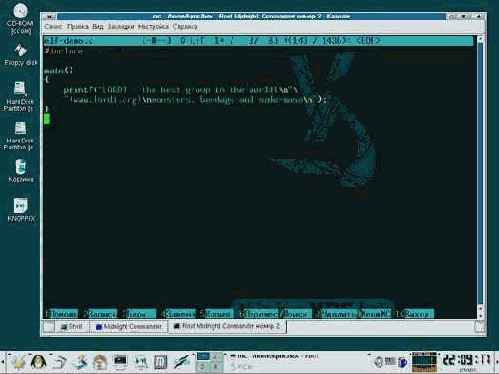This screenshot has height=374, width=499.
Task: Open the window menu button in the Konsole title bar
Action: (50, 16)
